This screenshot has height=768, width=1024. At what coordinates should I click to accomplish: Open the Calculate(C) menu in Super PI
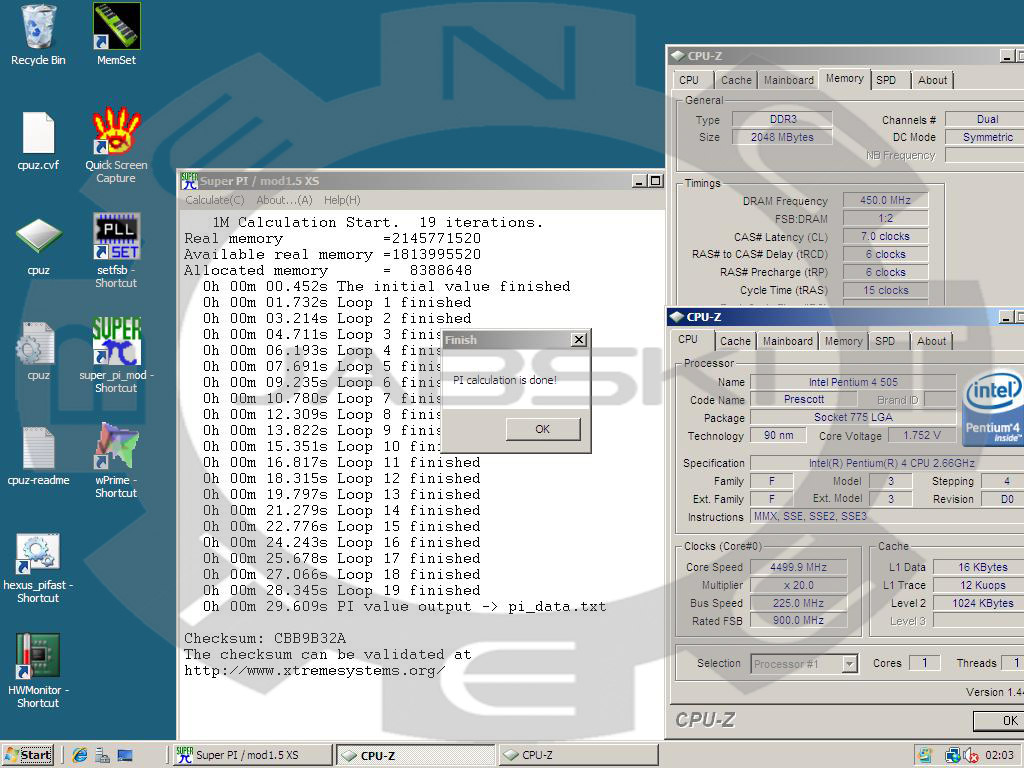coord(215,200)
